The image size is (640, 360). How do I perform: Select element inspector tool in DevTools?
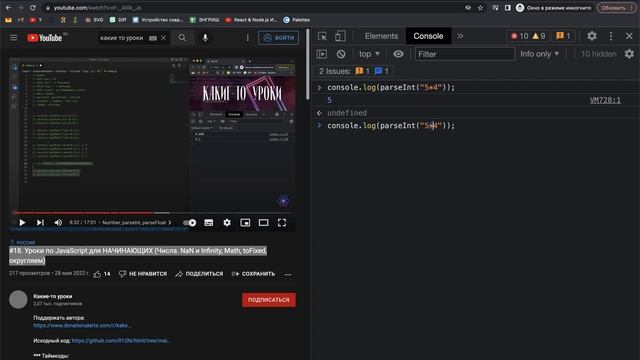[x=322, y=36]
